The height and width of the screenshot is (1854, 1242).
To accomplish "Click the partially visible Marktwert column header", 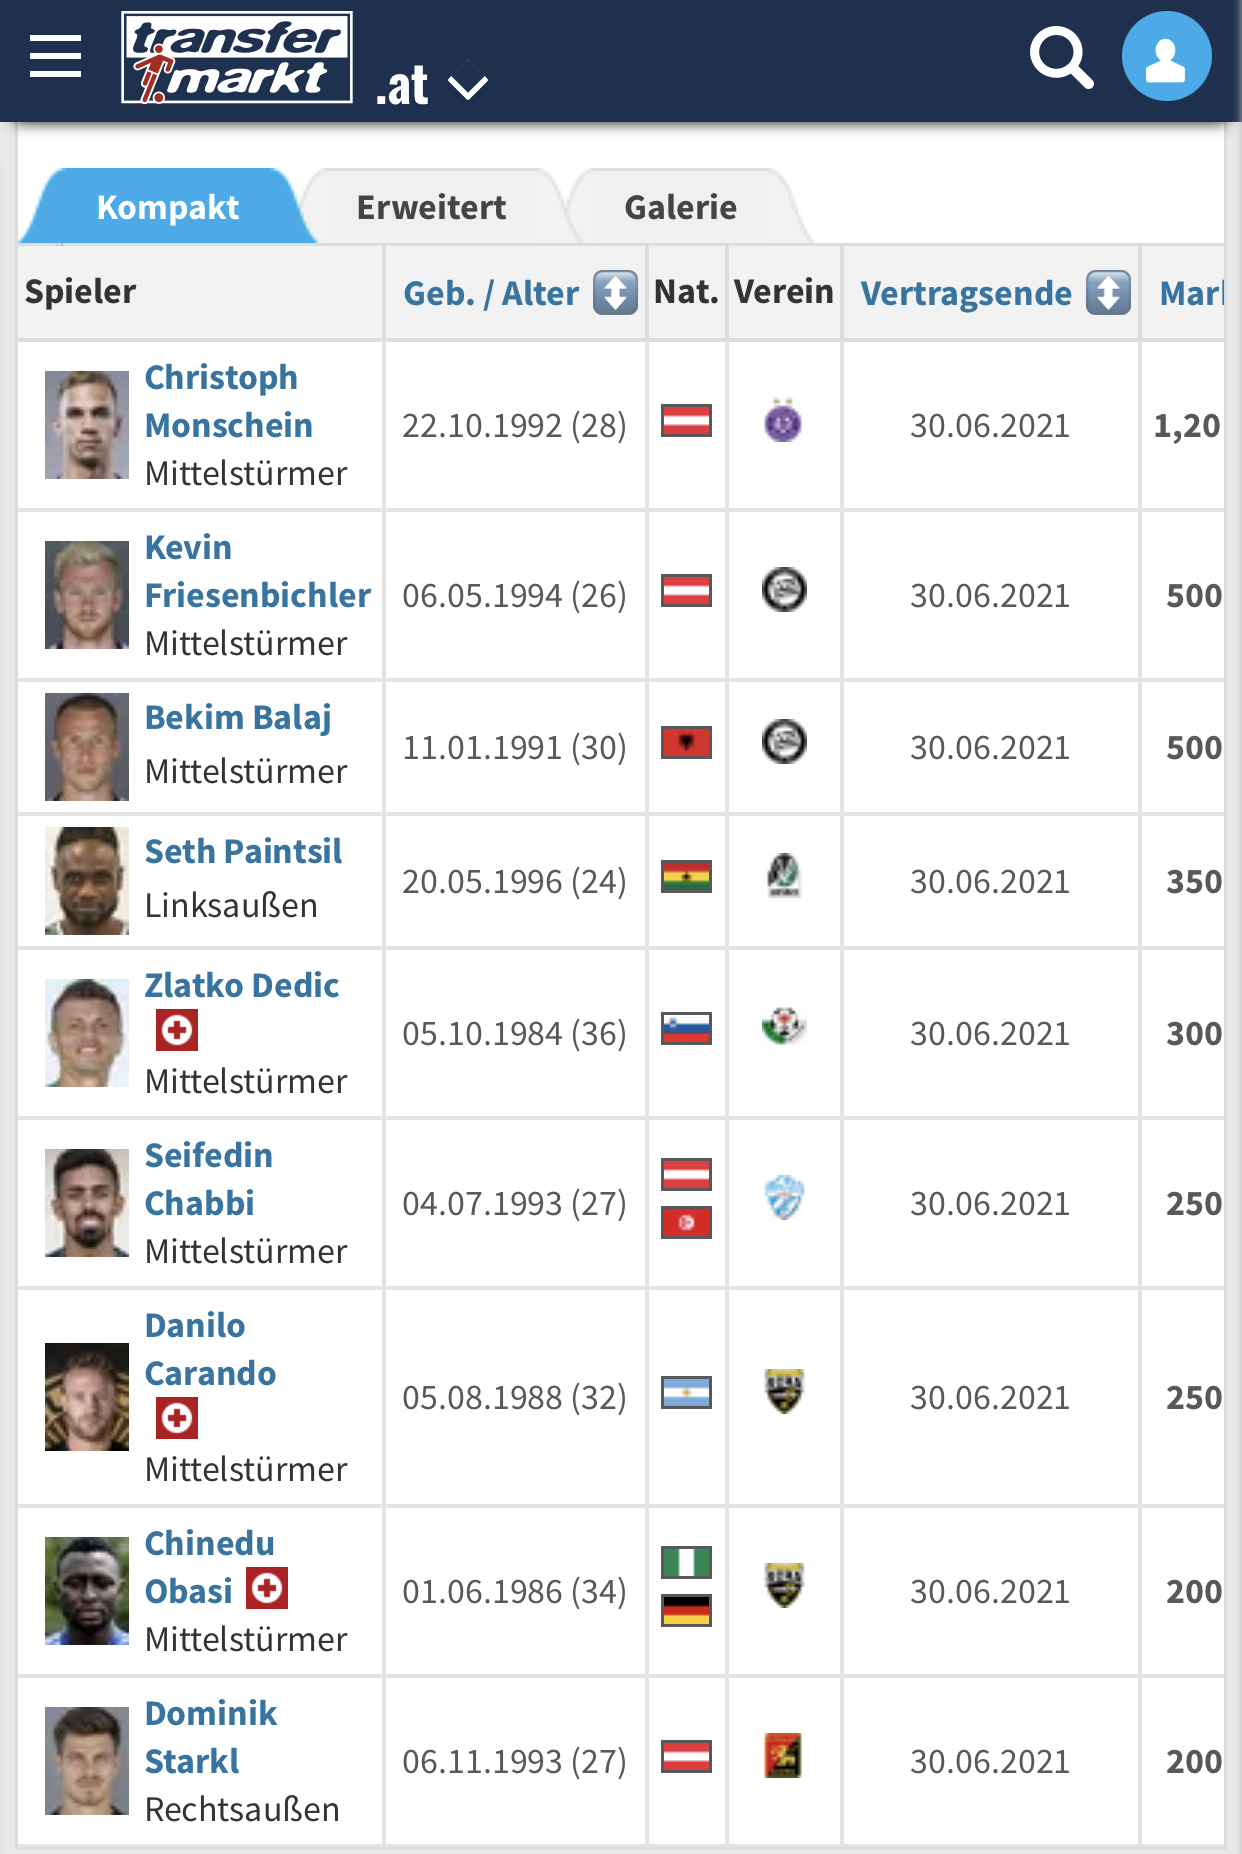I will 1191,293.
